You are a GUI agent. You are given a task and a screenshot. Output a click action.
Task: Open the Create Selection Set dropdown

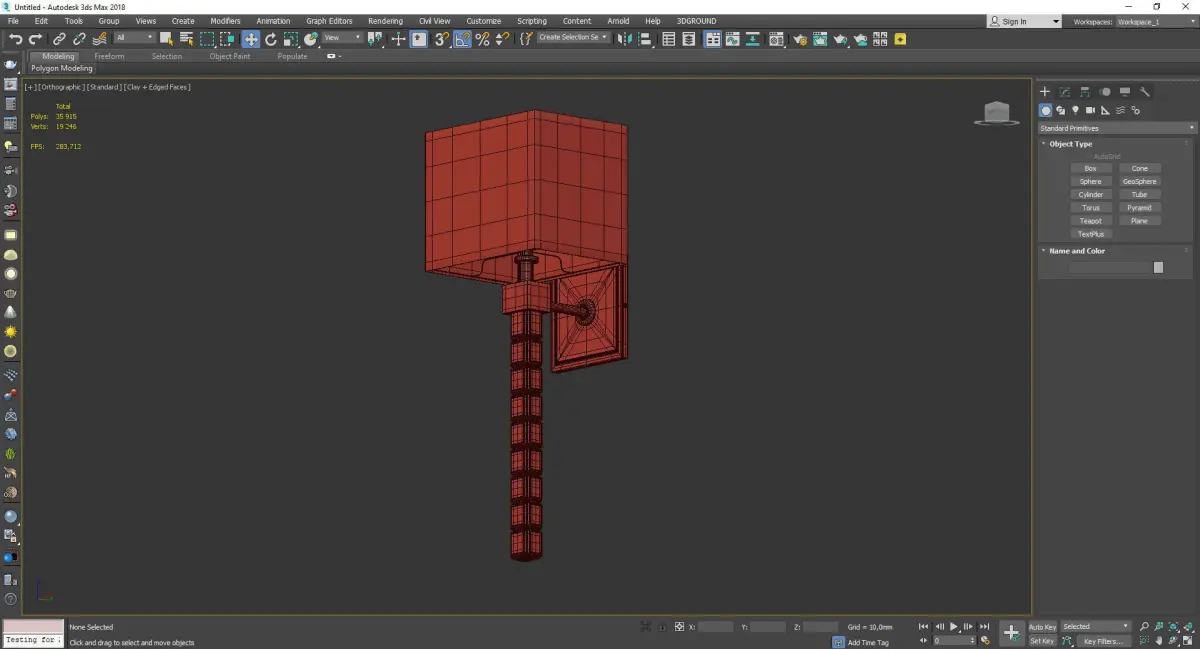573,38
